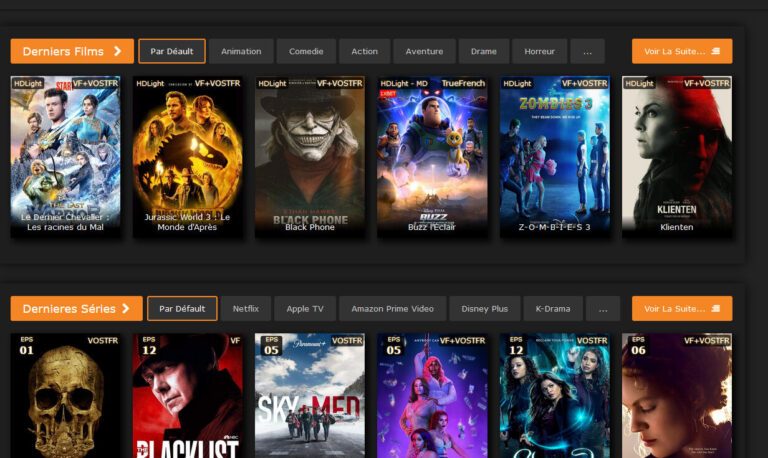768x458 pixels.
Task: Click HDLight - MD badge on Buzz poster
Action: [404, 83]
